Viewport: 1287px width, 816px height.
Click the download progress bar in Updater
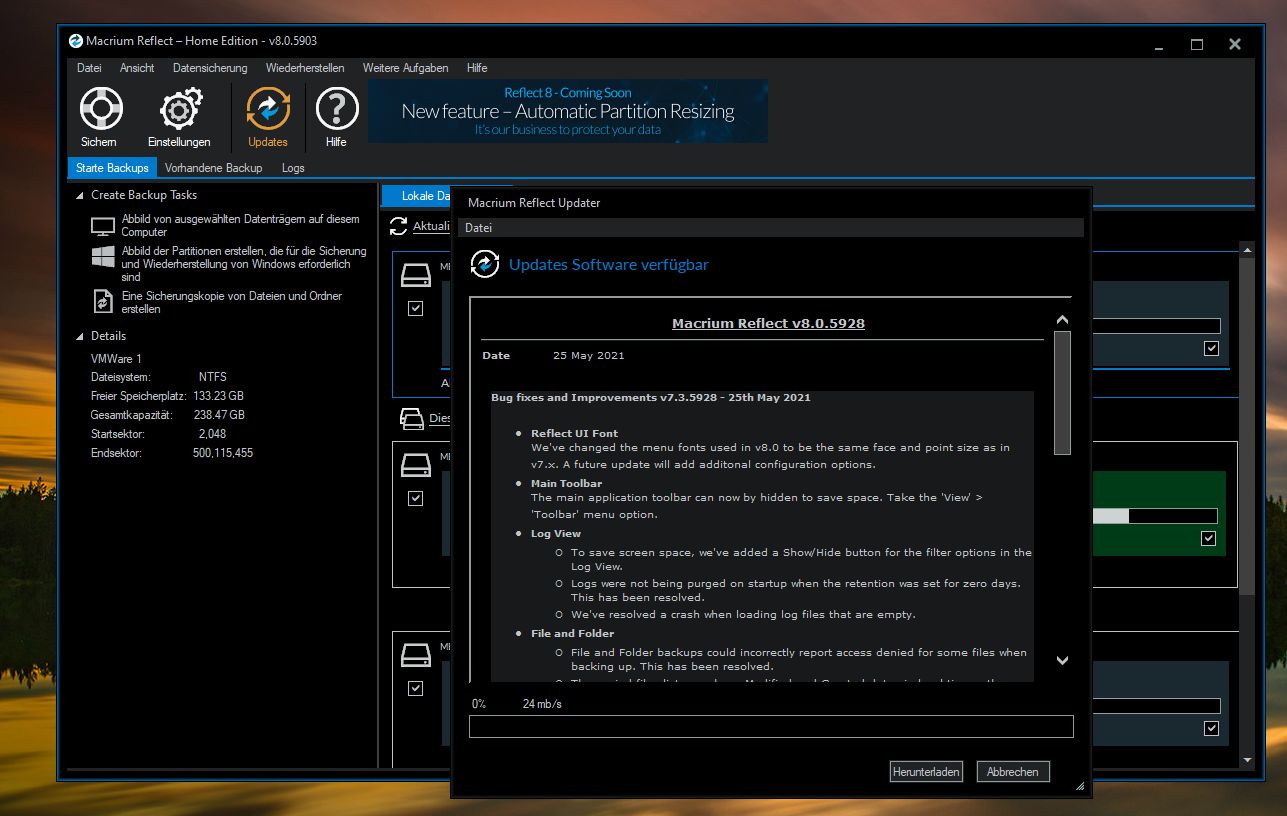click(x=771, y=726)
